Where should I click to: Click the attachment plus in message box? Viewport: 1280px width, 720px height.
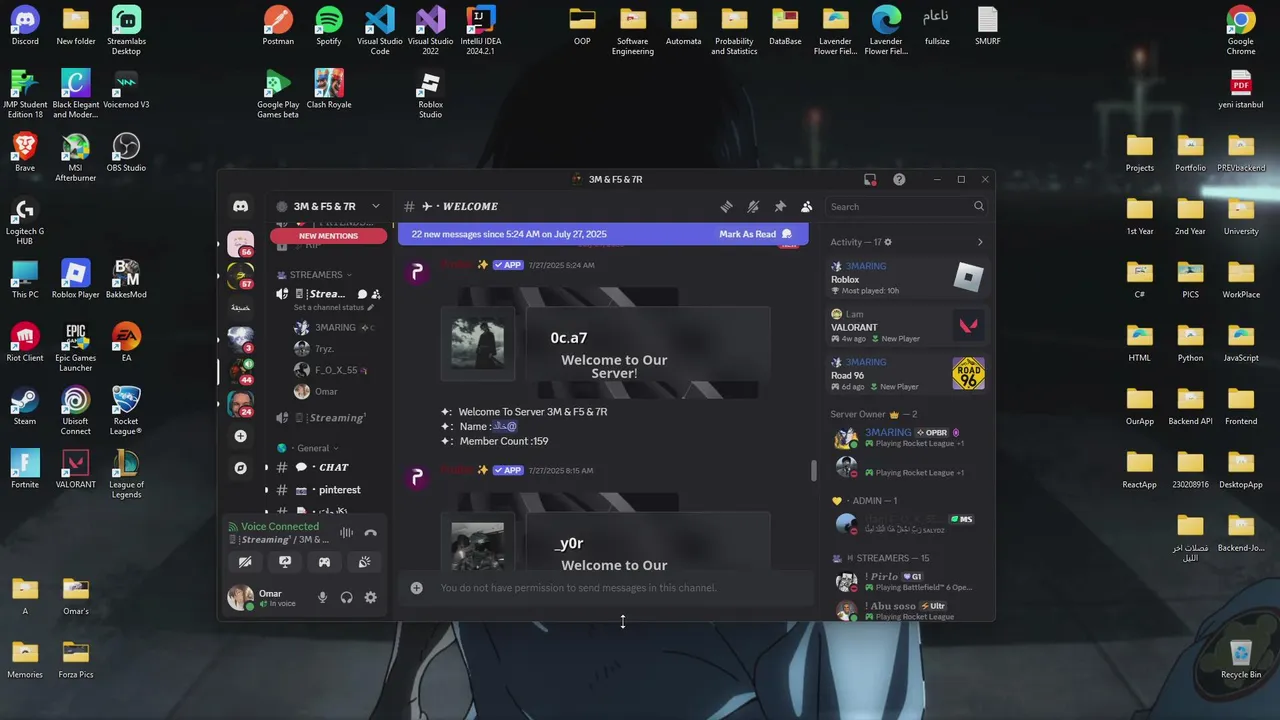416,588
